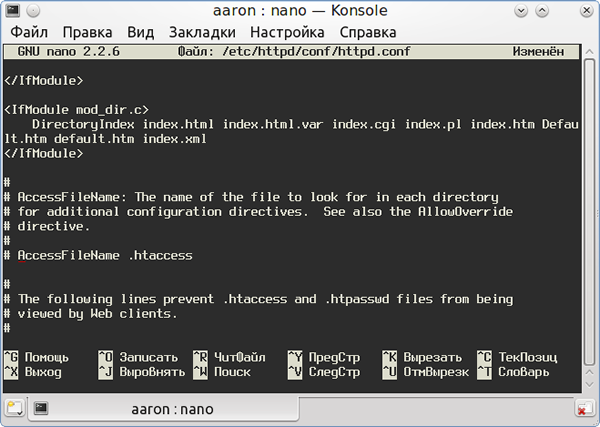600x427 pixels.
Task: Open the Вид menu
Action: 141,32
